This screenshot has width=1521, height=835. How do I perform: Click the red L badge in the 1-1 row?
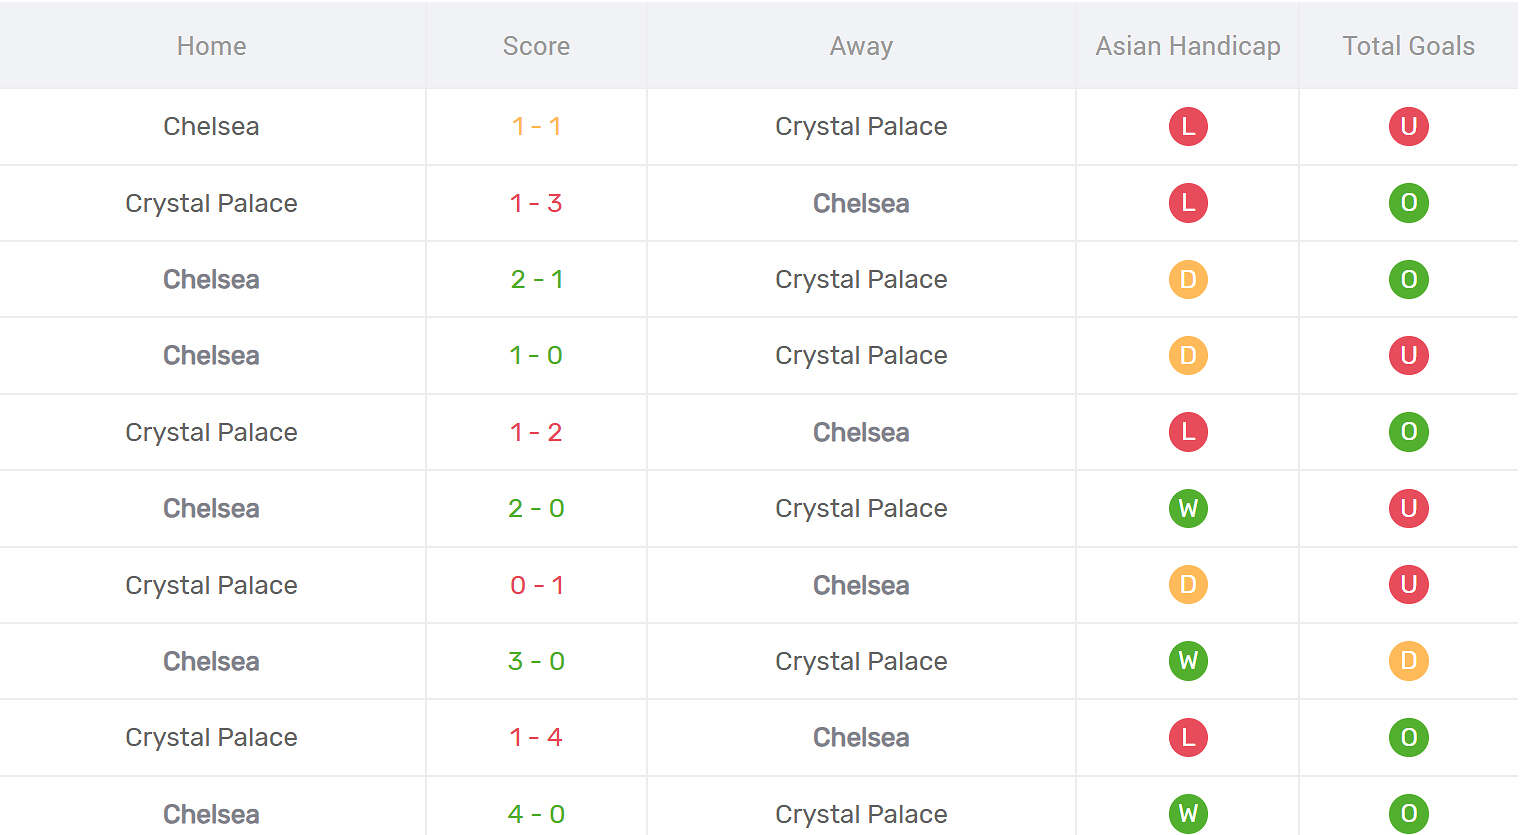(1188, 127)
